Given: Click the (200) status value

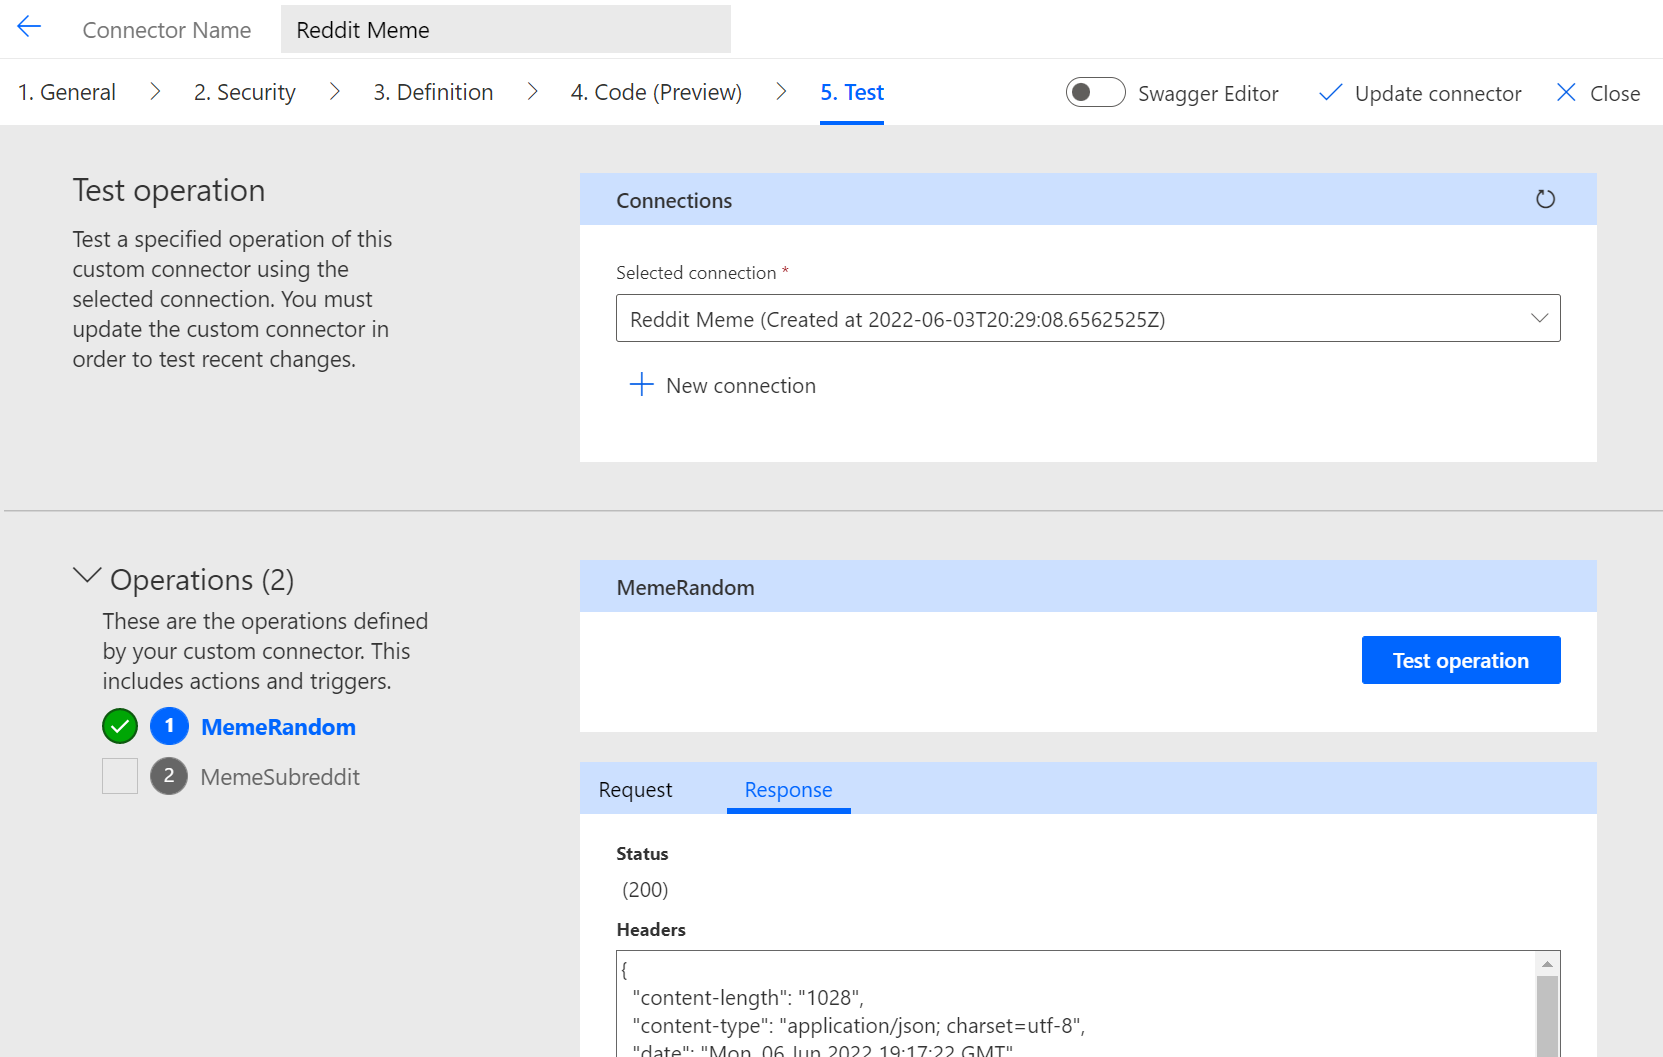Looking at the screenshot, I should pyautogui.click(x=645, y=889).
